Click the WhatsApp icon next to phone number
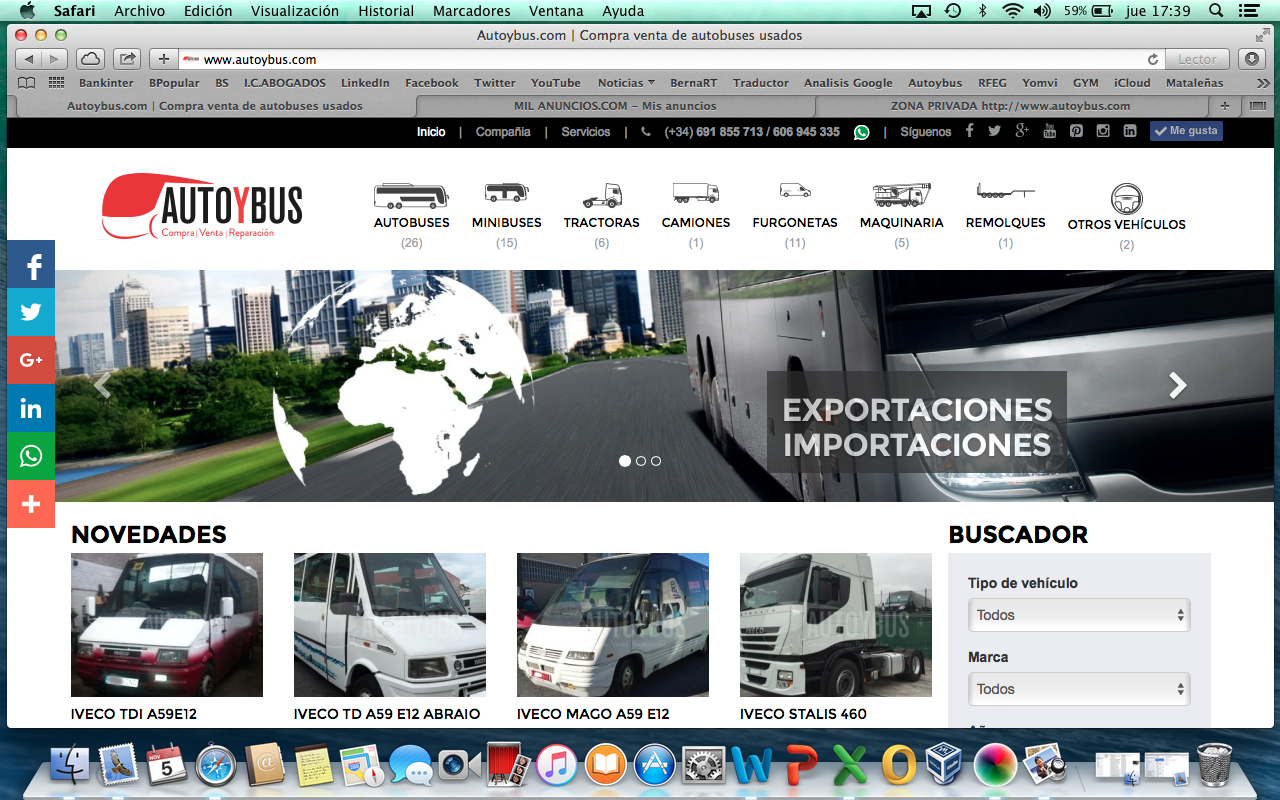Image resolution: width=1280 pixels, height=800 pixels. [x=861, y=132]
